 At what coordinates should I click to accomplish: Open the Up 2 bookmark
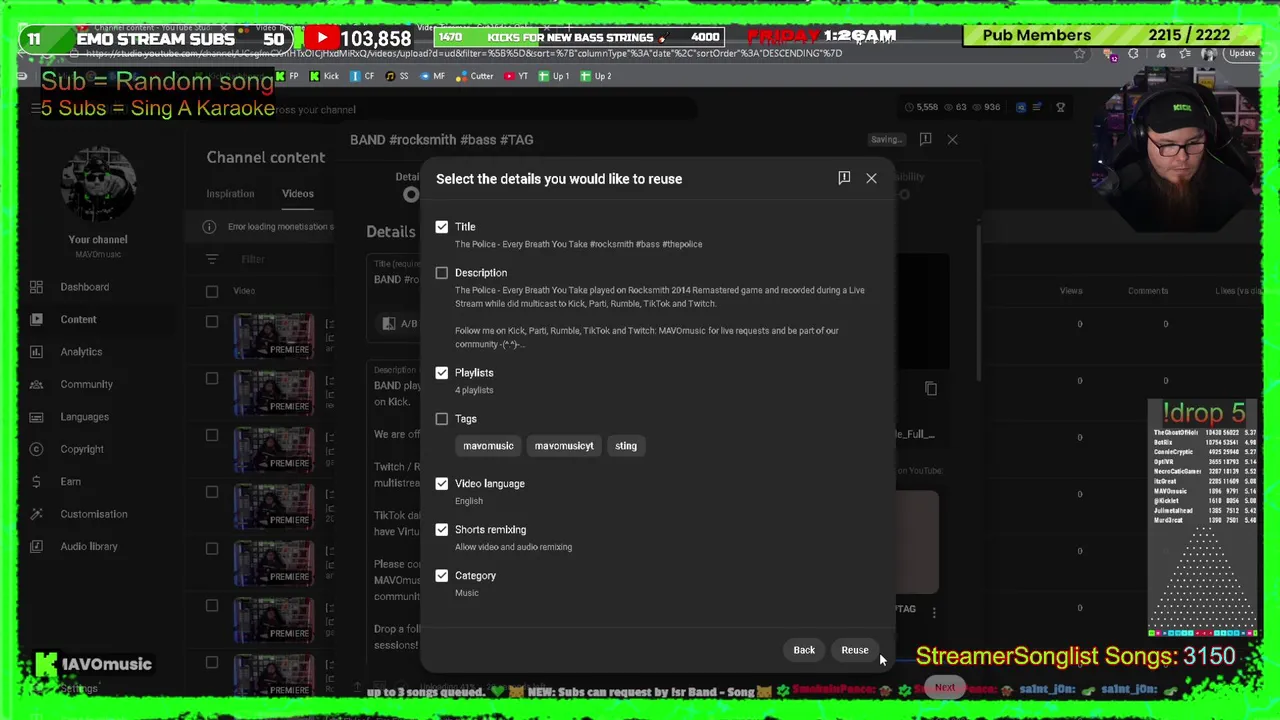click(x=596, y=76)
